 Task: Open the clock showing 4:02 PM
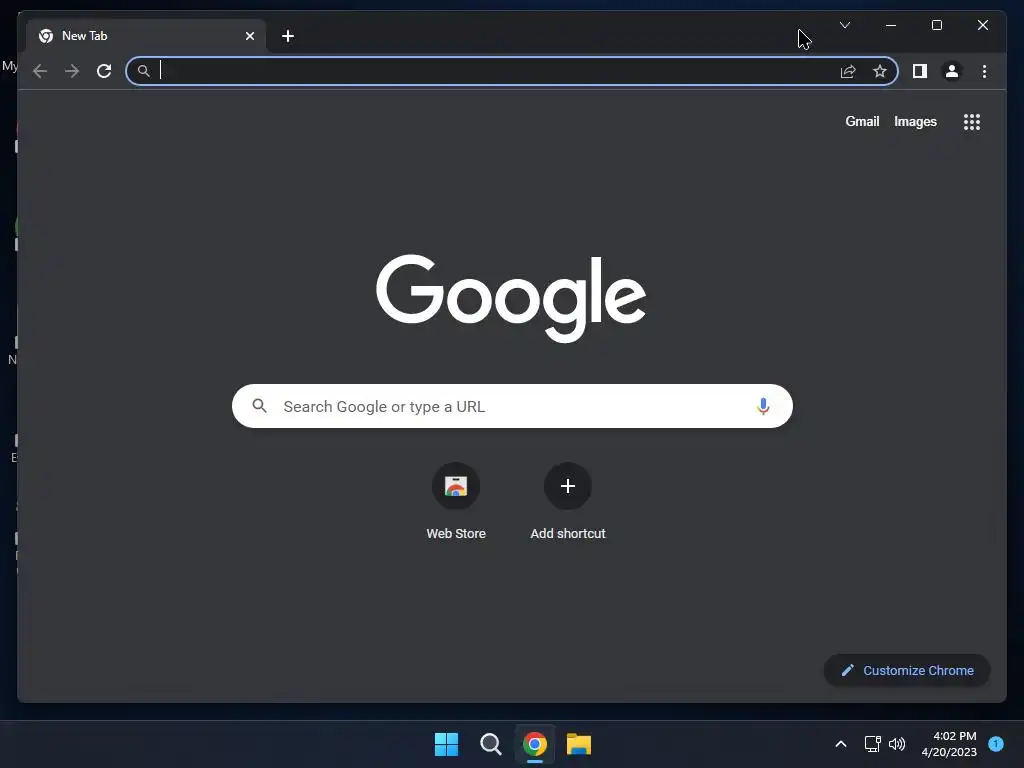click(x=949, y=744)
